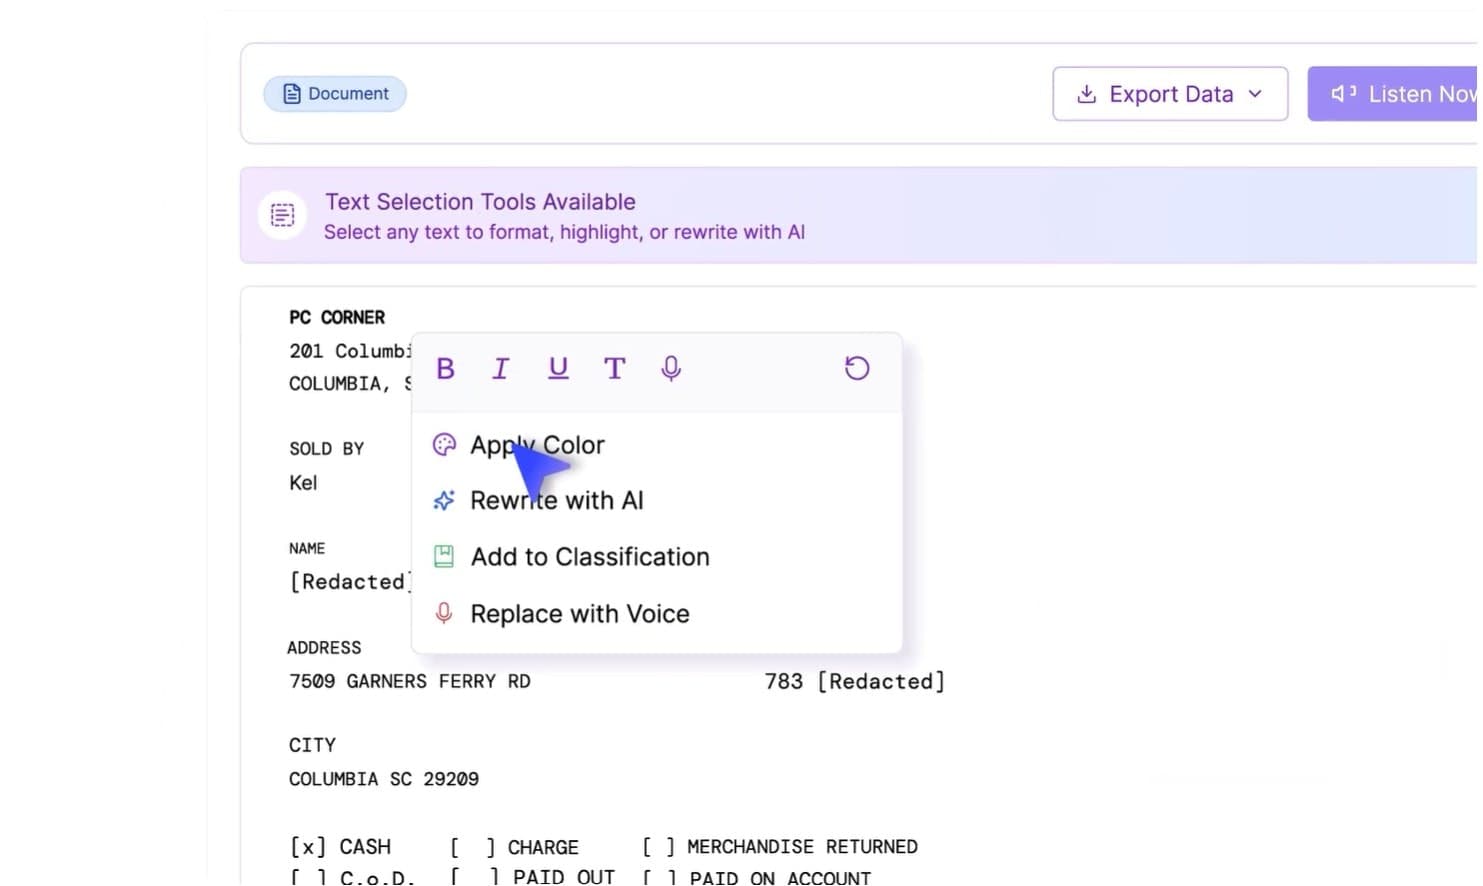Click the text style T icon
The height and width of the screenshot is (886, 1483).
tap(614, 368)
